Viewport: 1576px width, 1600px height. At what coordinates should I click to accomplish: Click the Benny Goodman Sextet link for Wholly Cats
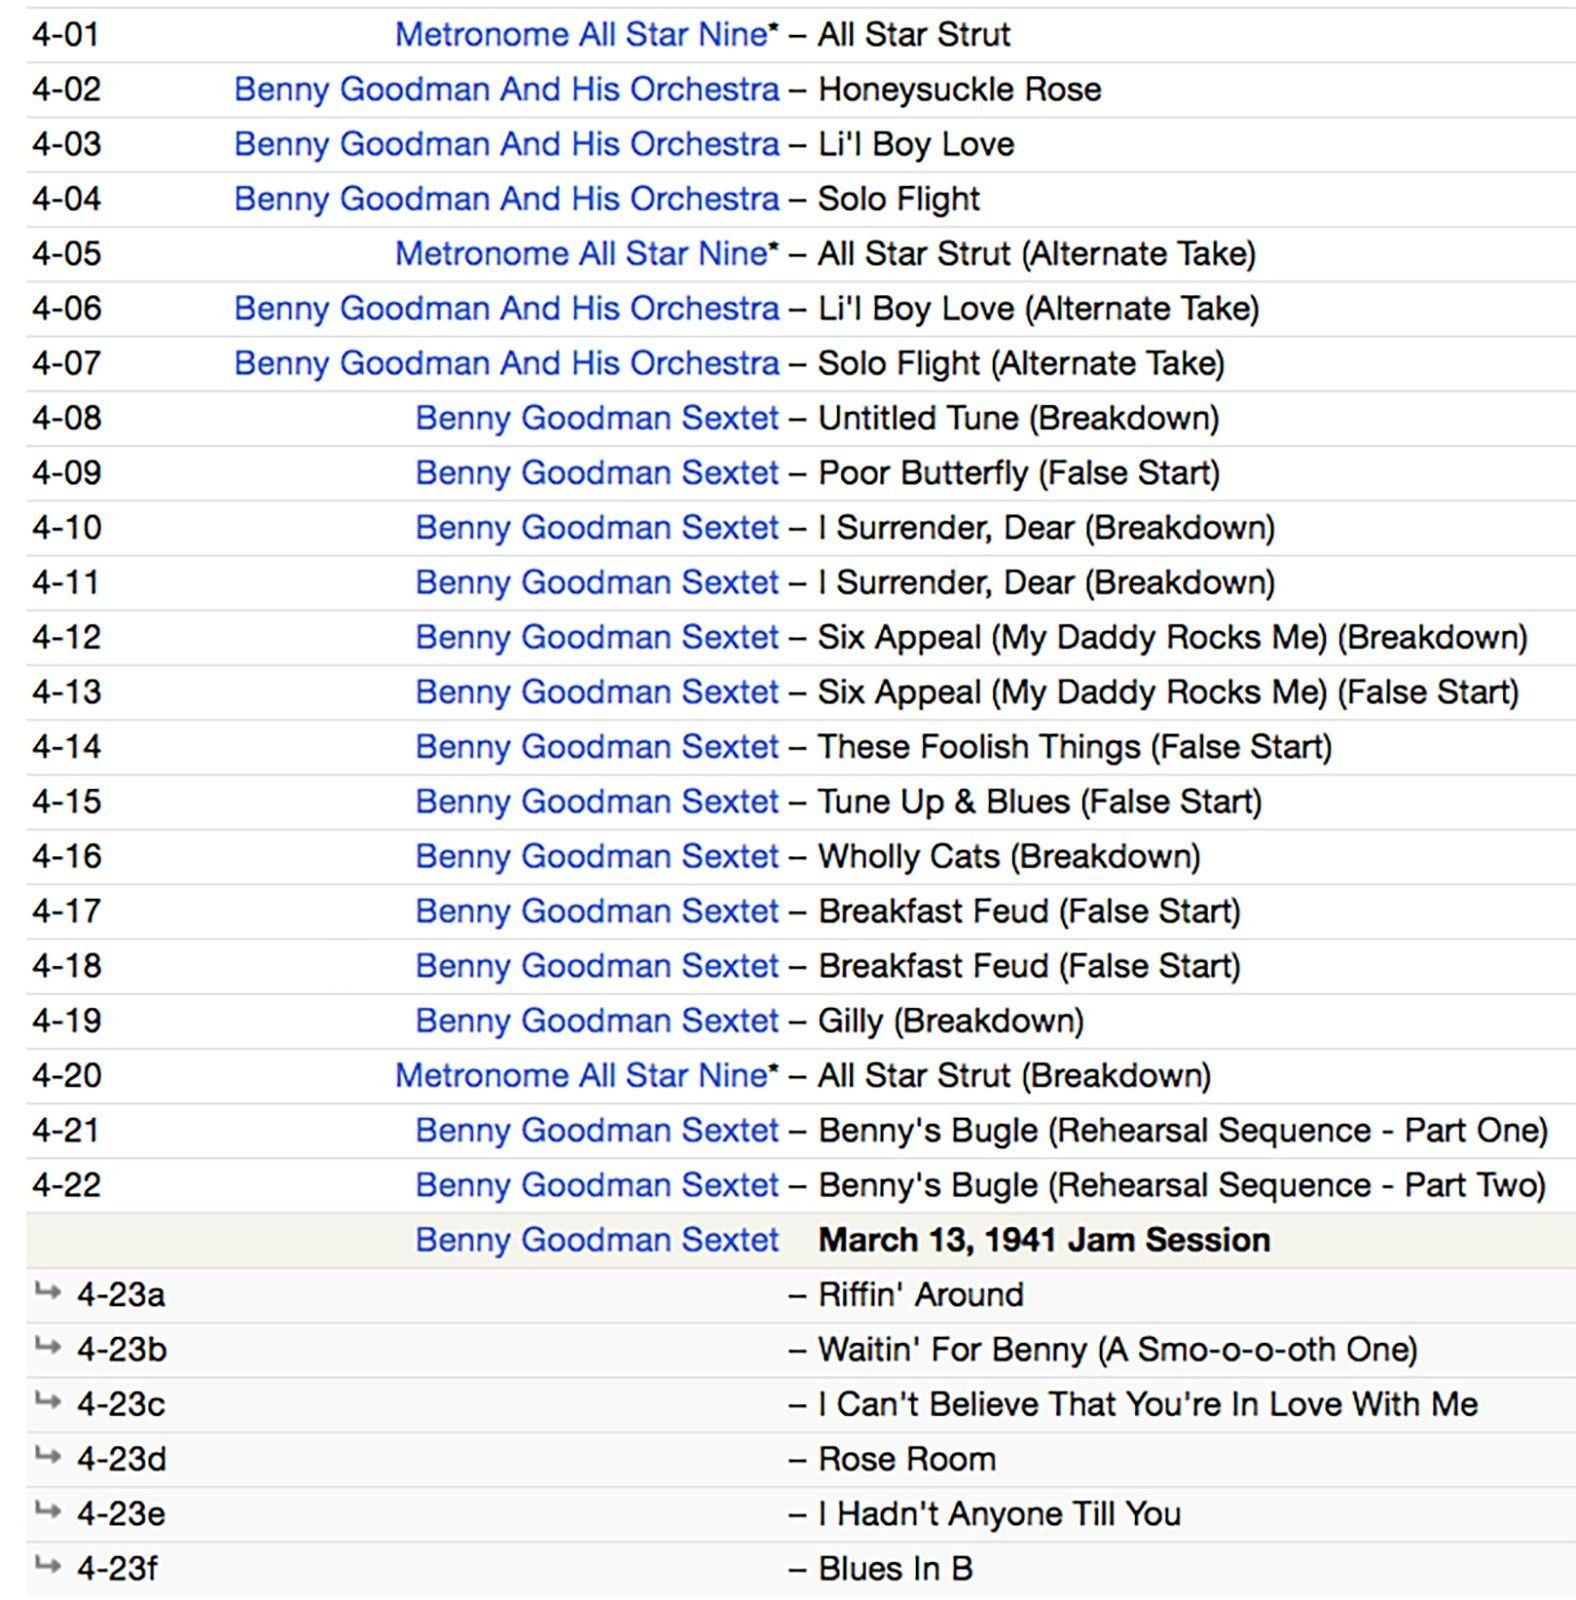click(596, 856)
